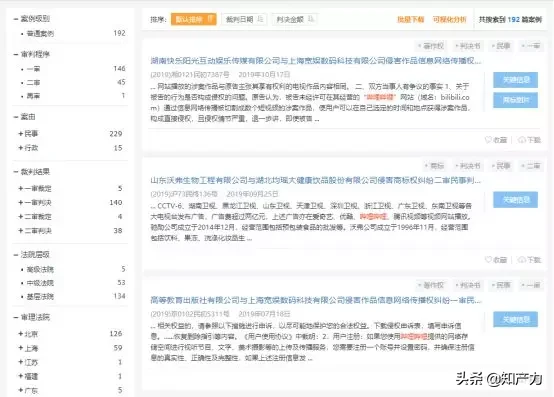Sort by 默认排序
This screenshot has height=397, width=554.
pyautogui.click(x=194, y=19)
